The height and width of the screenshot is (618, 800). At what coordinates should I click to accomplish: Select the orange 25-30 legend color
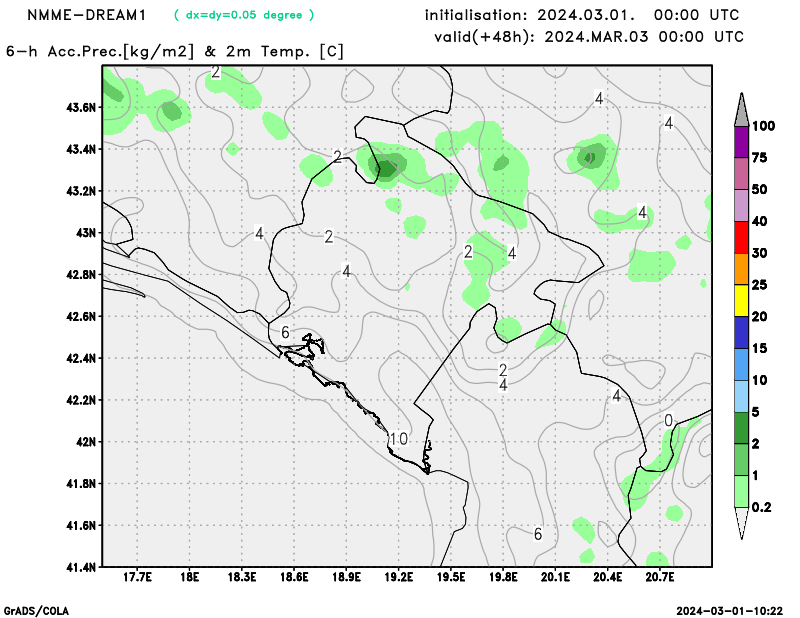(x=741, y=269)
